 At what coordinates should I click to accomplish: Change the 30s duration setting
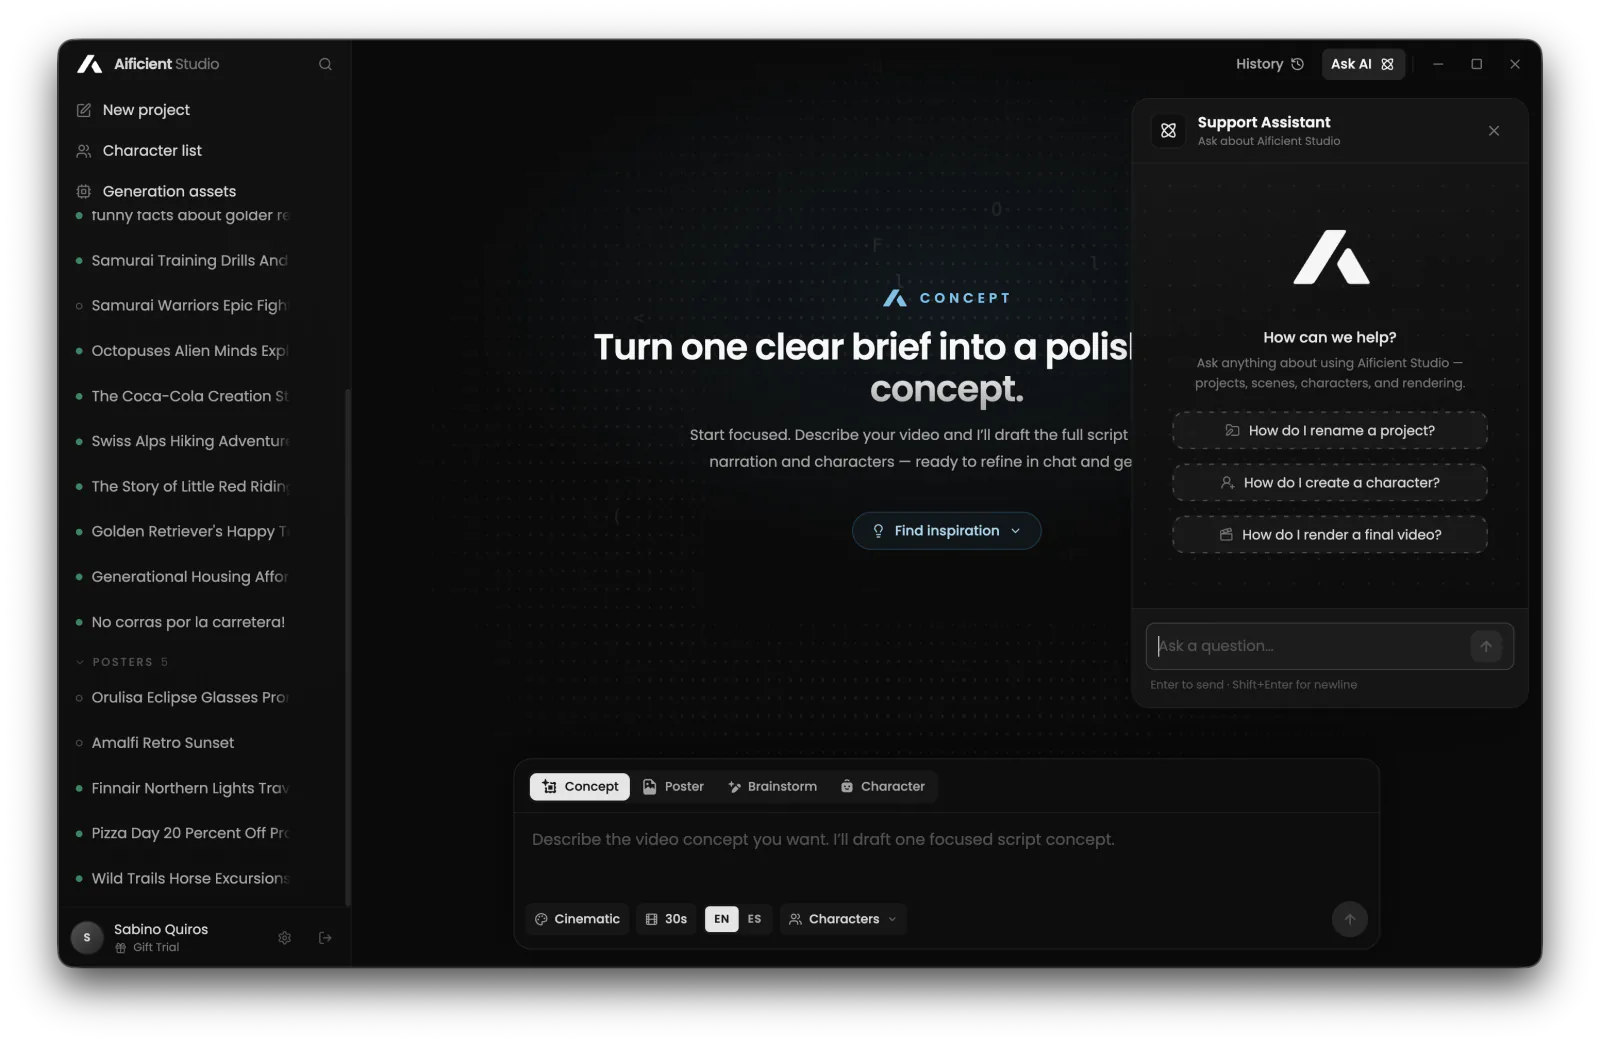(666, 919)
